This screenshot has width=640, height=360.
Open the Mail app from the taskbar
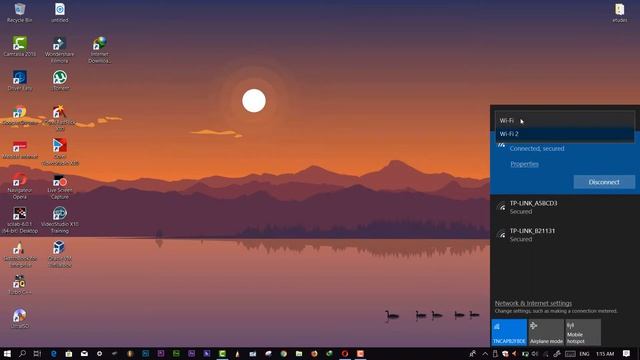pyautogui.click(x=84, y=353)
